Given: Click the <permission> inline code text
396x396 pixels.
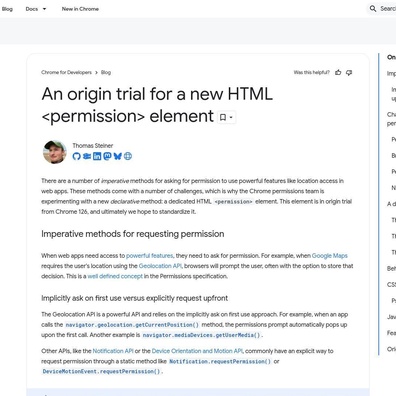Looking at the screenshot, I should click(233, 202).
